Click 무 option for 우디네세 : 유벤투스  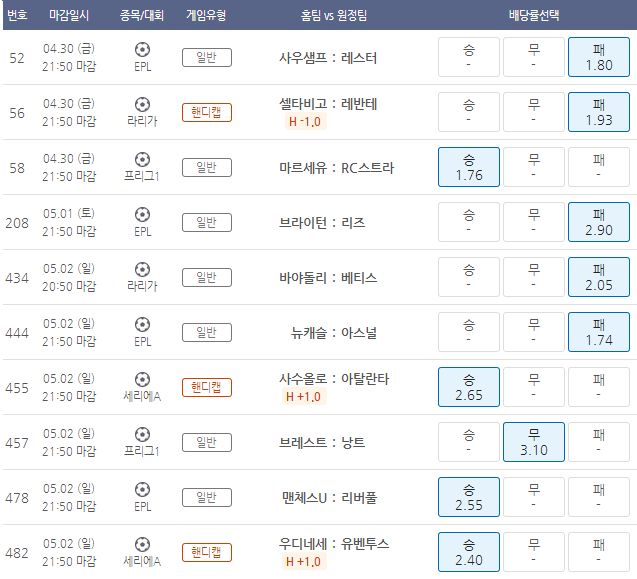534,552
